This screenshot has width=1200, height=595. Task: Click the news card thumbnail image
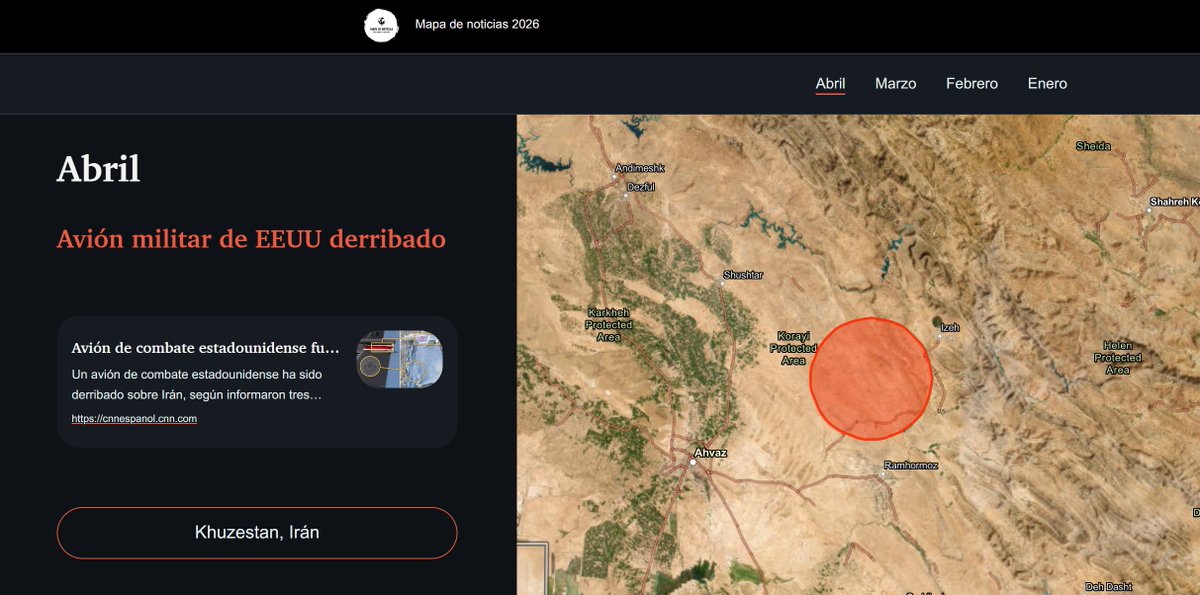399,359
